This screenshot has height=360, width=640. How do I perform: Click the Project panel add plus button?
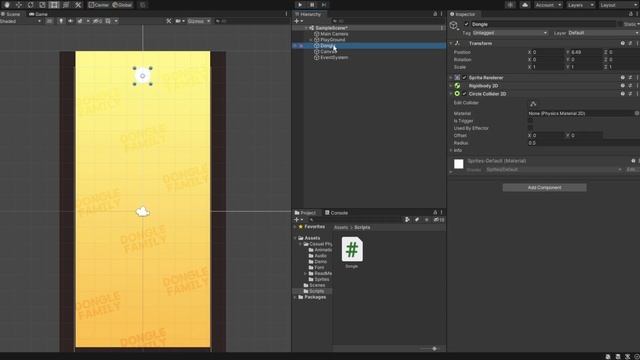pos(298,220)
